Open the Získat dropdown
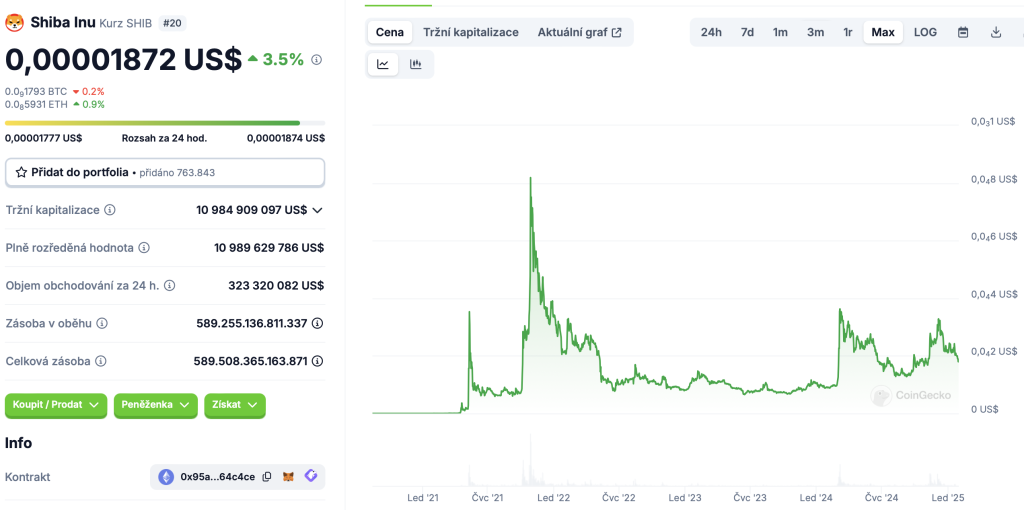Image resolution: width=1024 pixels, height=510 pixels. [235, 405]
